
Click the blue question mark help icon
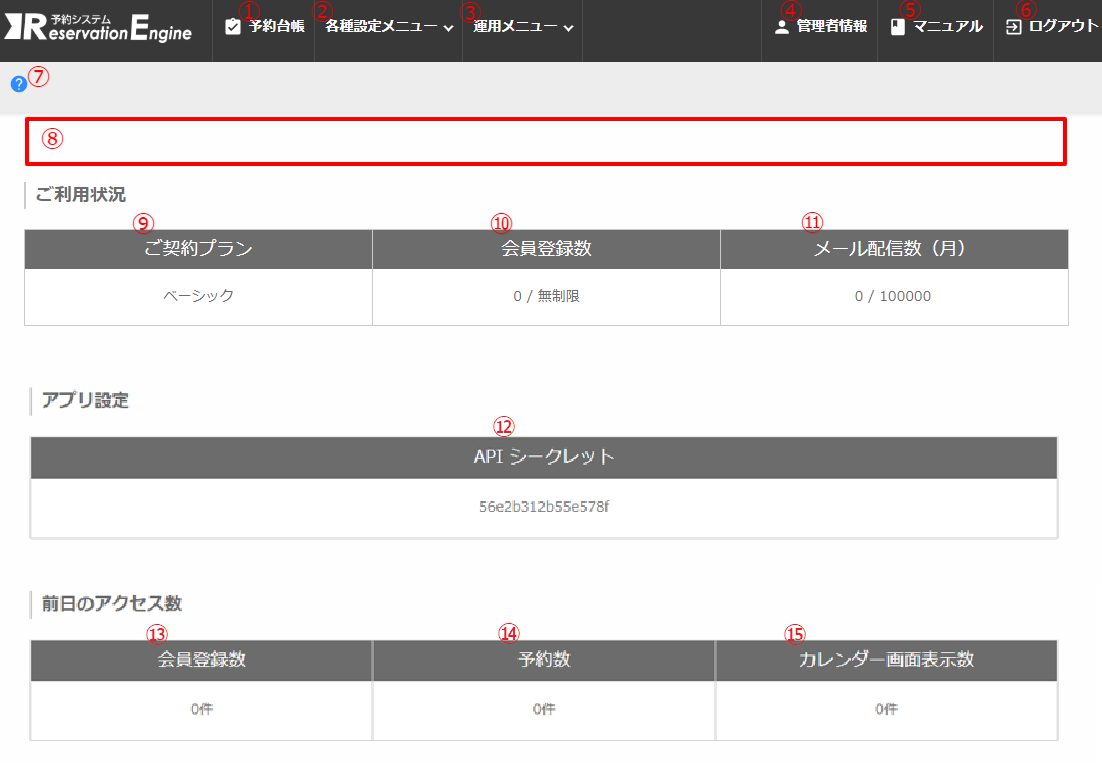[18, 85]
